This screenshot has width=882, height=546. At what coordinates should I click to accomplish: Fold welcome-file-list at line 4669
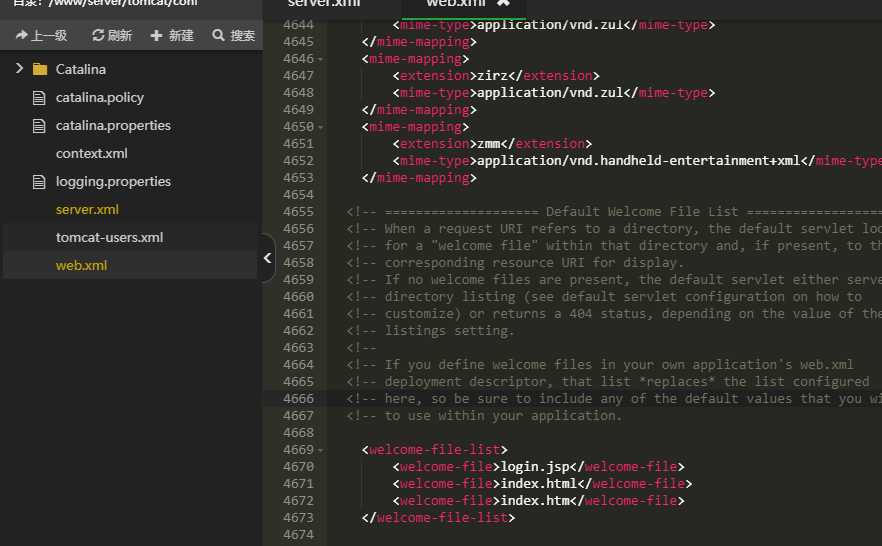(321, 450)
